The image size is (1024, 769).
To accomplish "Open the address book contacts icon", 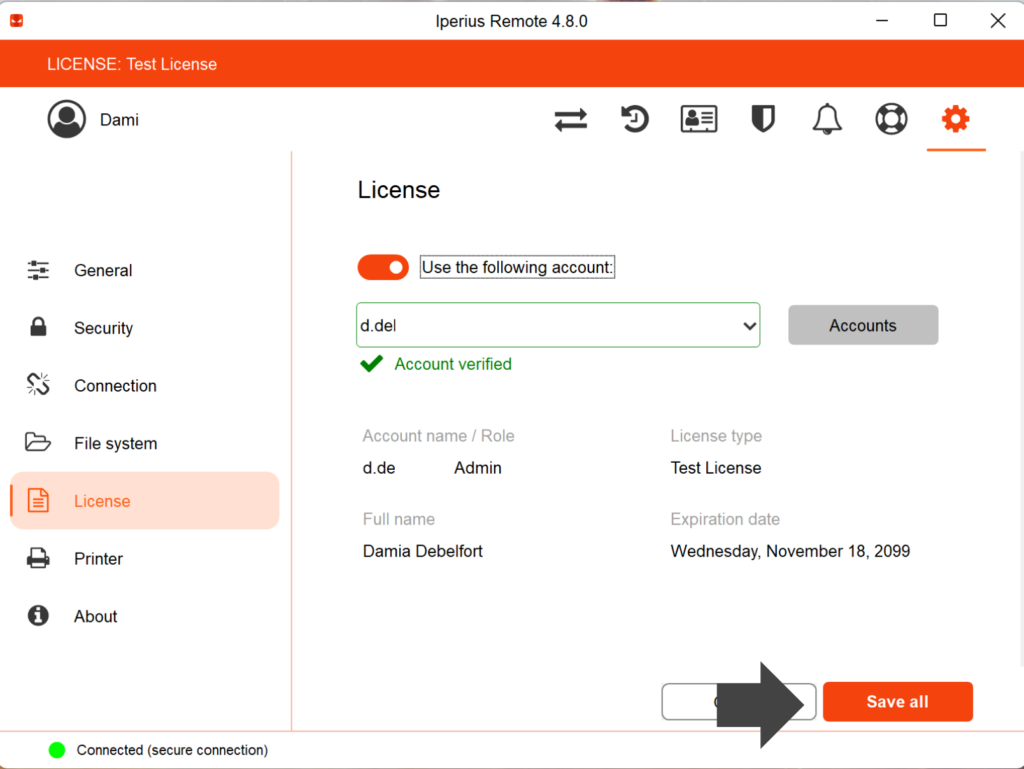I will (x=699, y=119).
